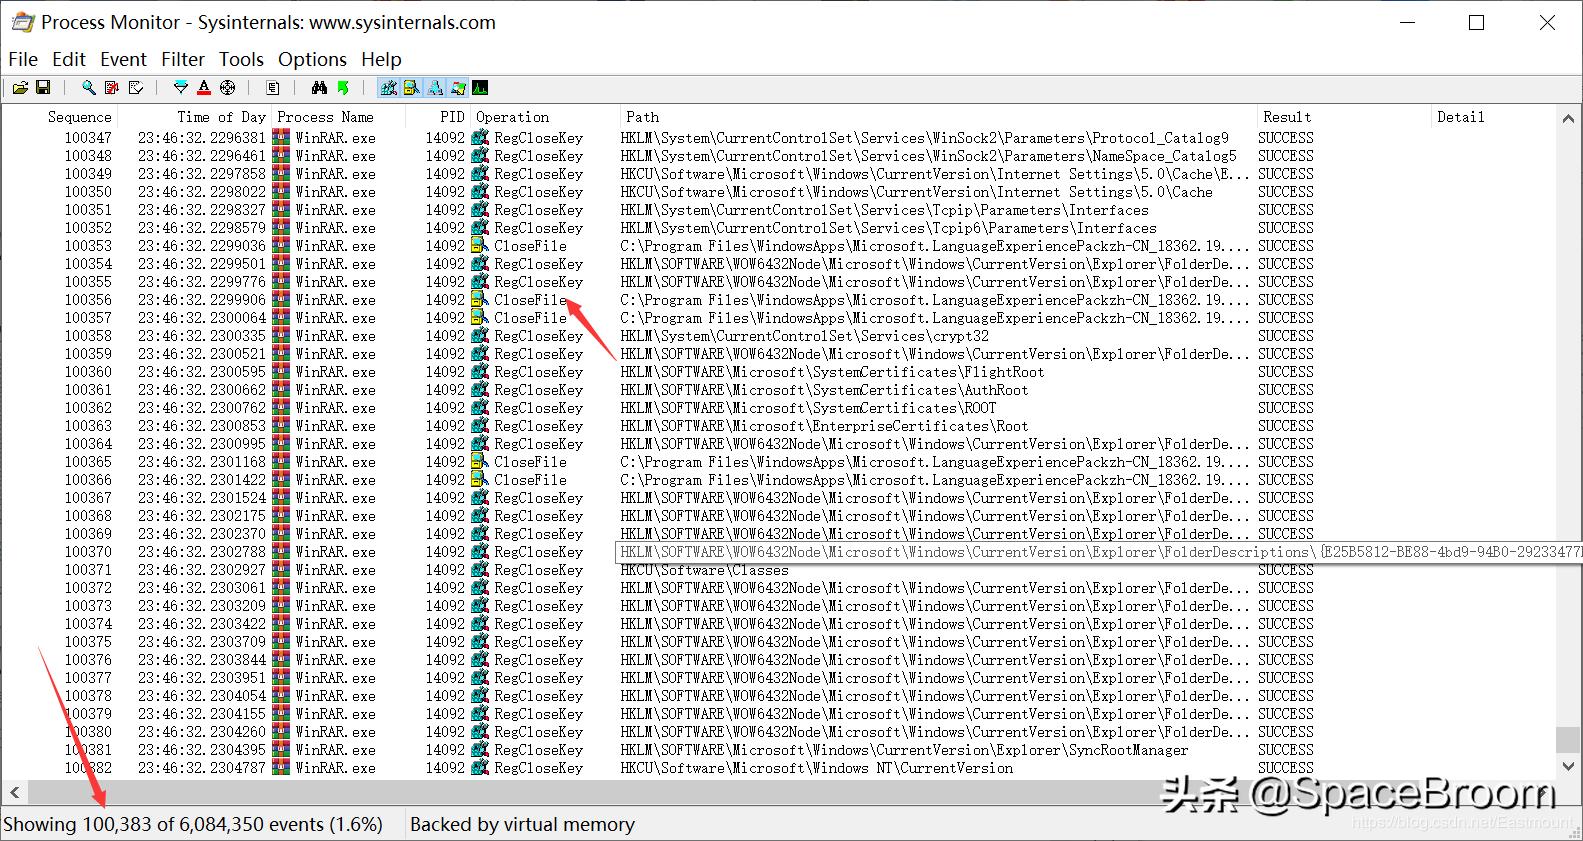This screenshot has height=841, width=1583.
Task: Select the SystemCertificates\FlightRoot path
Action: pos(833,372)
